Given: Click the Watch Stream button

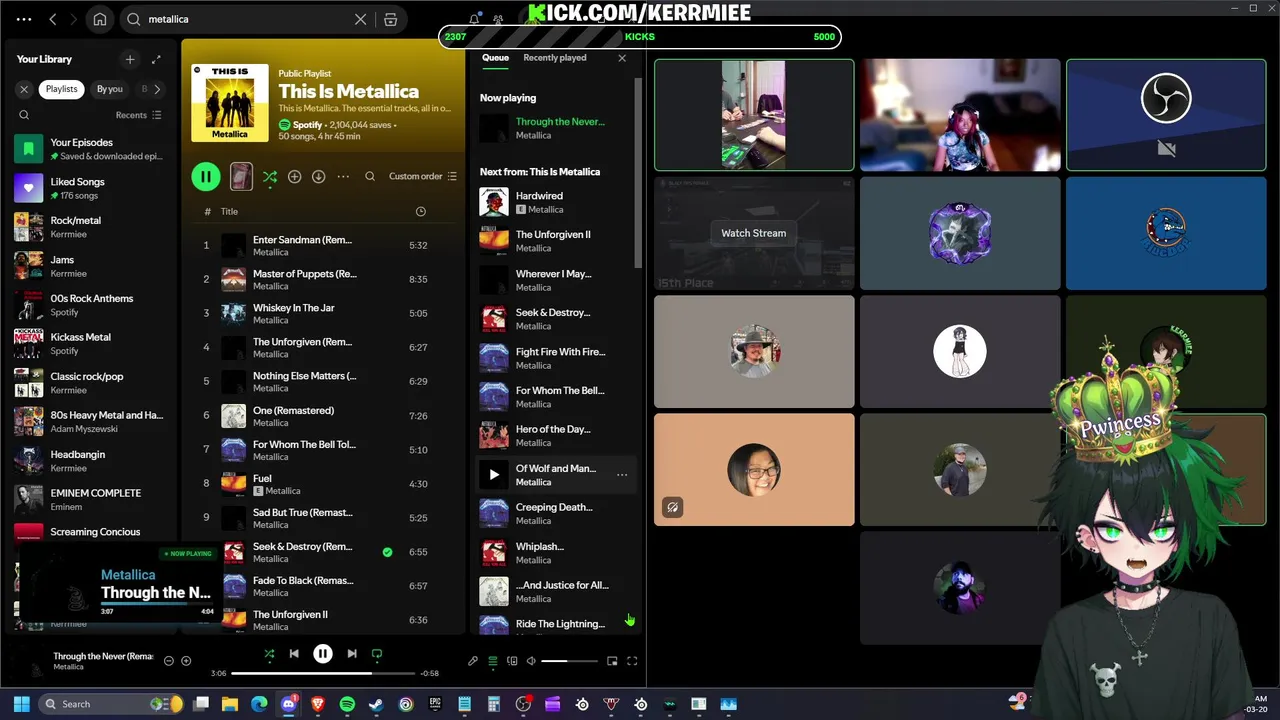Looking at the screenshot, I should [754, 233].
